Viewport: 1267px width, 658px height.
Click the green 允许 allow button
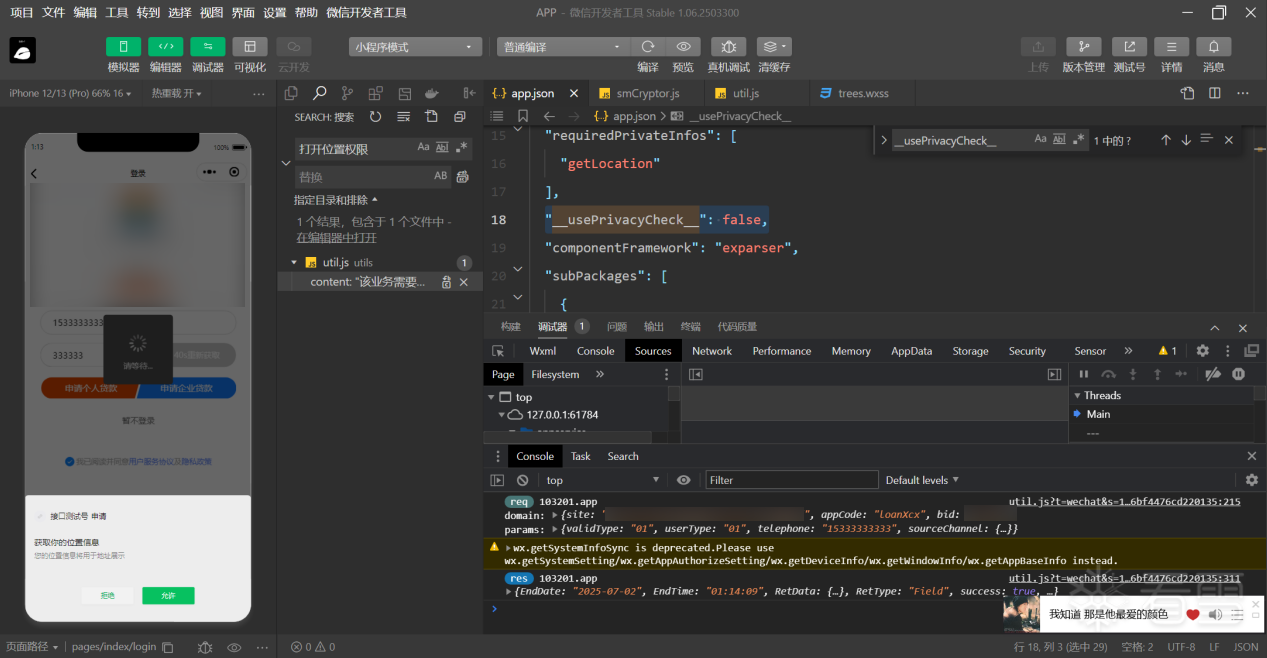[x=168, y=596]
